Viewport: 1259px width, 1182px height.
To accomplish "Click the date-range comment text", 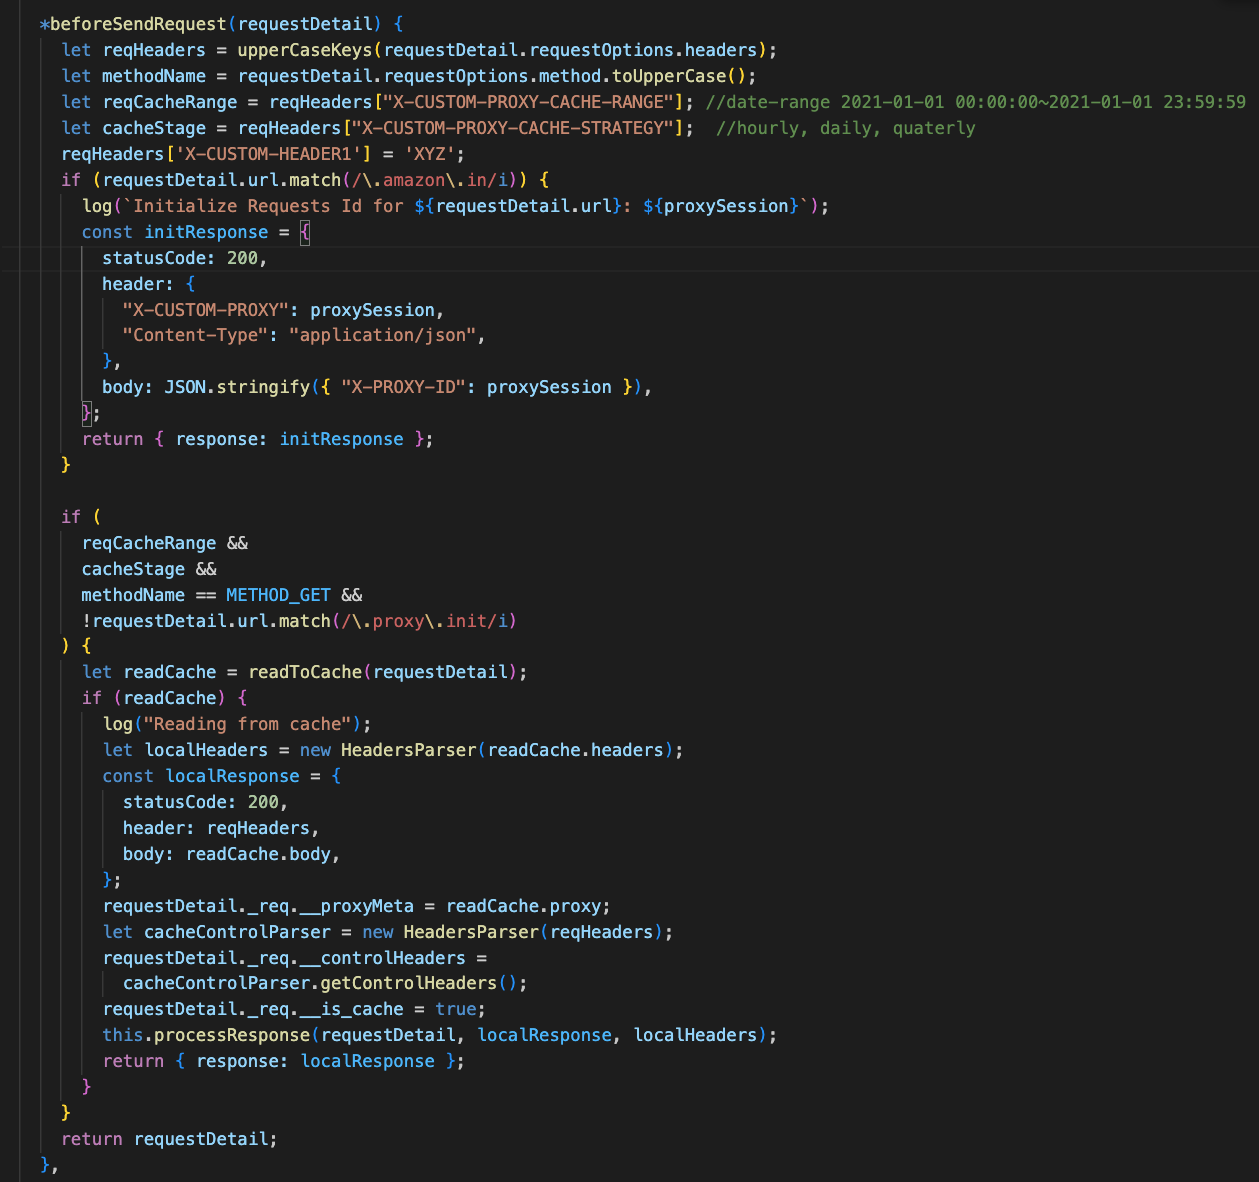I will (975, 102).
